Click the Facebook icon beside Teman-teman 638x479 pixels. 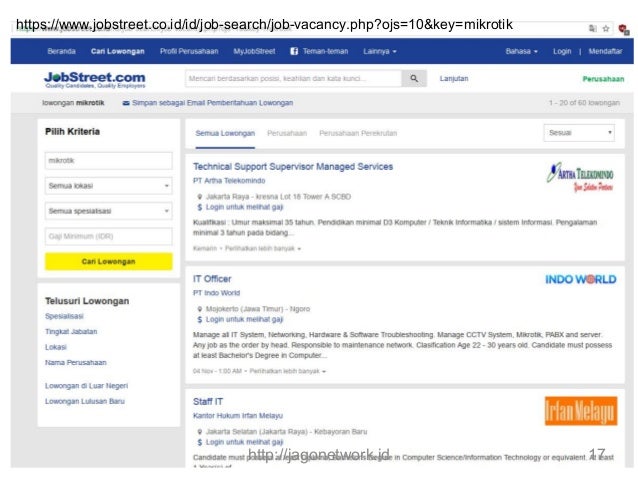pos(294,51)
